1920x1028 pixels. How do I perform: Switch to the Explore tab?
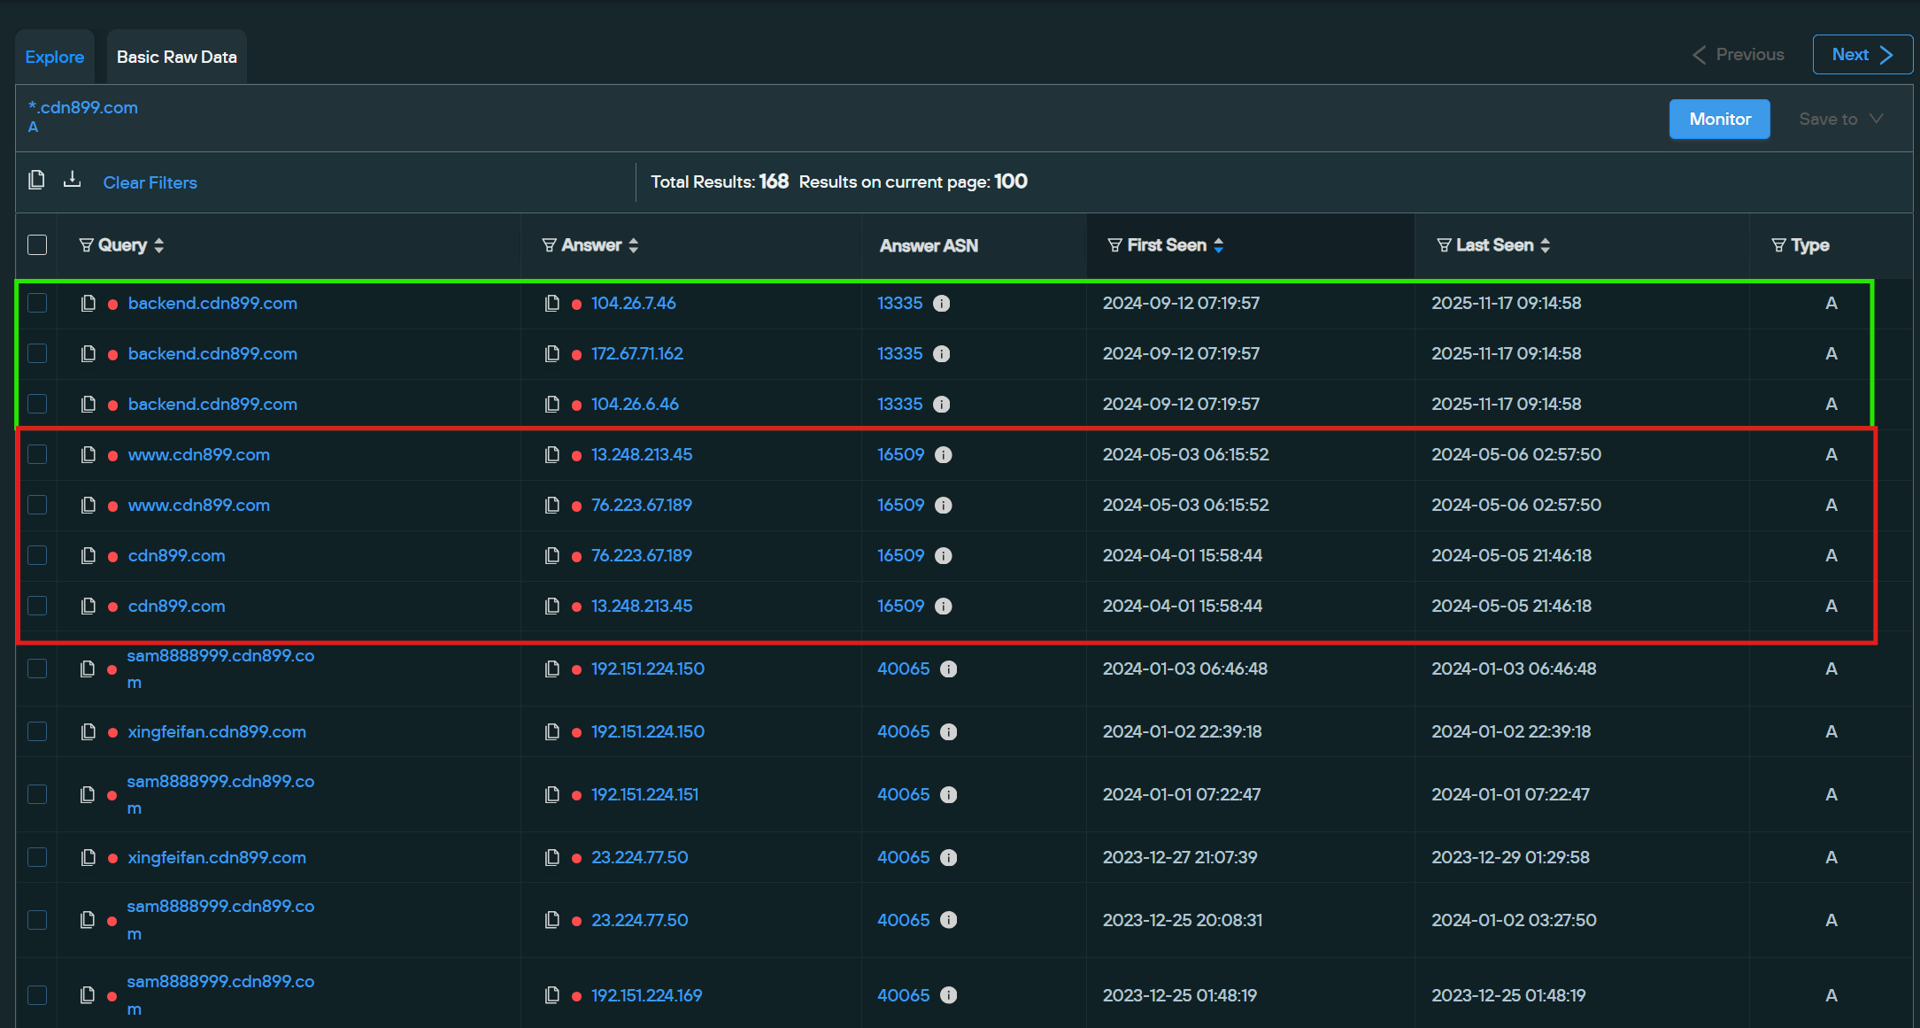(x=55, y=57)
